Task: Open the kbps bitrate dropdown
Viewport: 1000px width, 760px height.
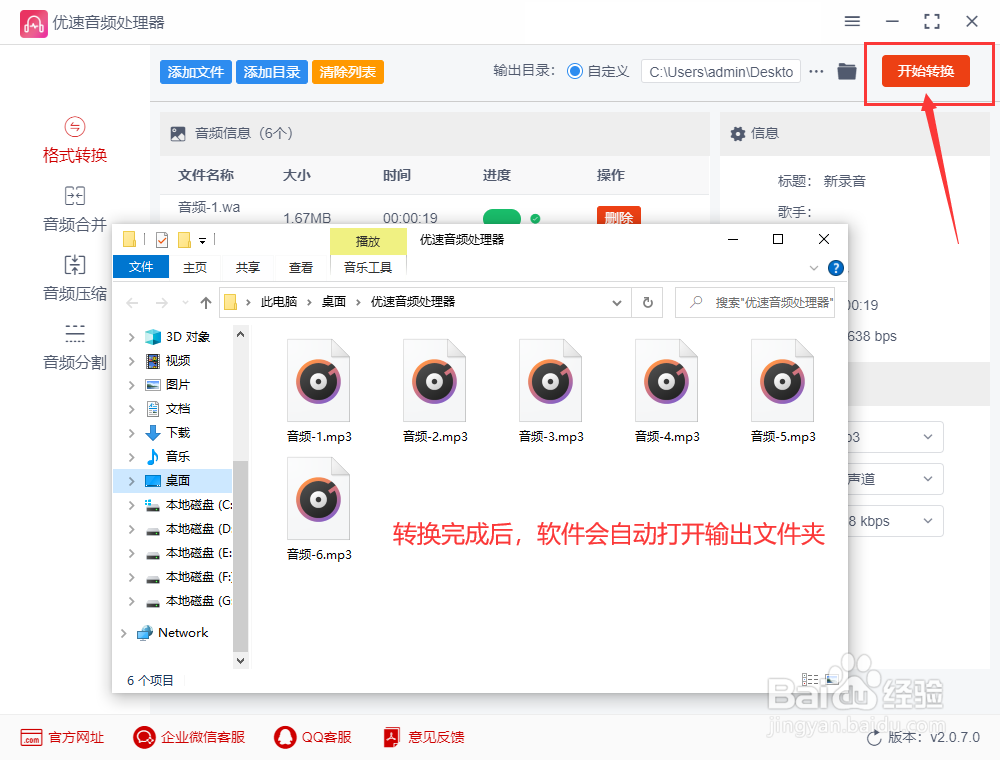Action: [x=895, y=521]
